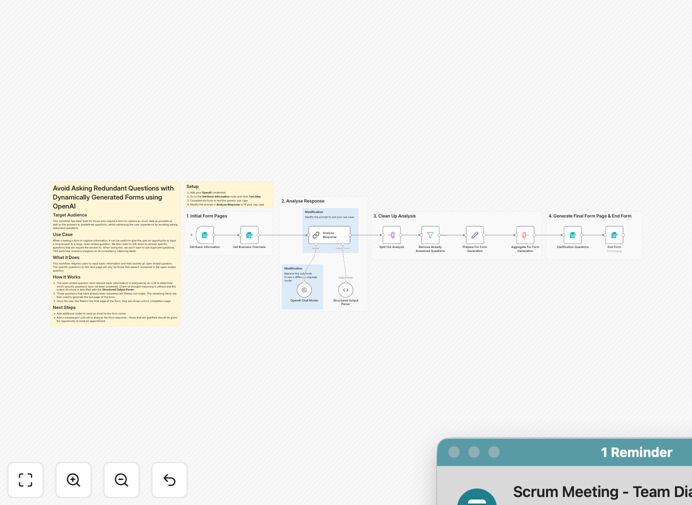Click the '1 Reminder' window title
This screenshot has width=692, height=505.
coord(636,452)
